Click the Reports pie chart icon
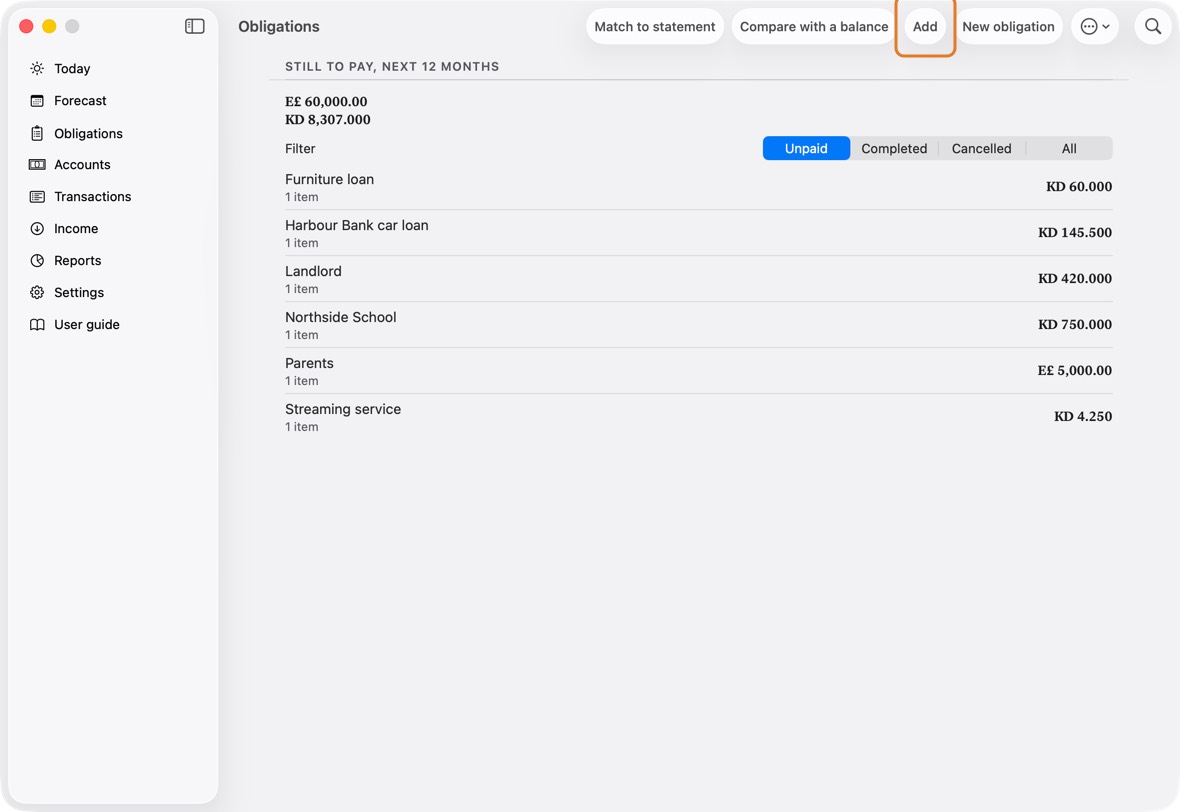Image resolution: width=1180 pixels, height=812 pixels. click(x=37, y=260)
